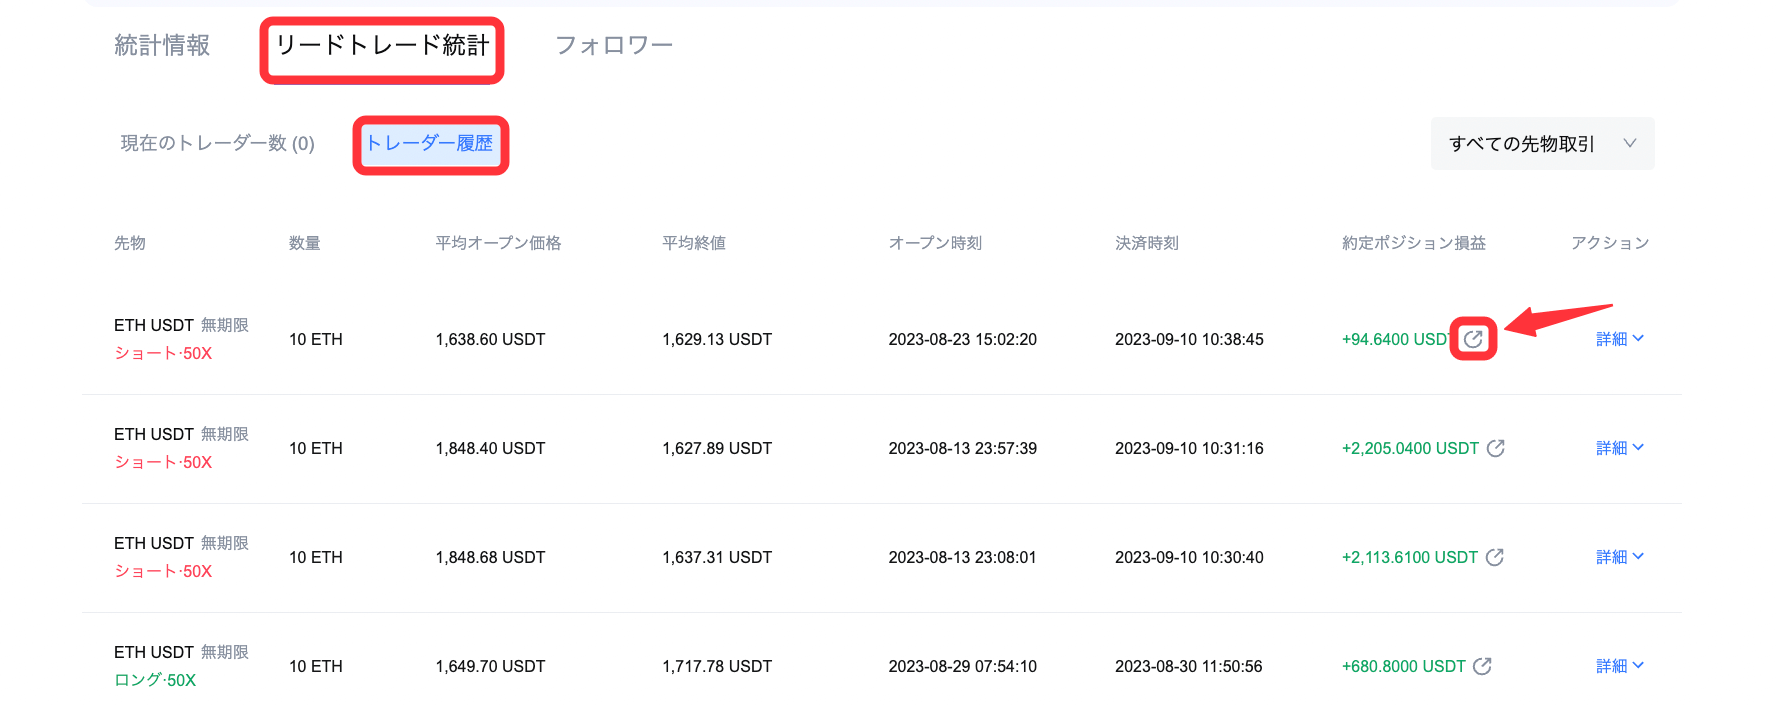Select the リードトレード統計 tab
The width and height of the screenshot is (1776, 706).
pos(382,46)
